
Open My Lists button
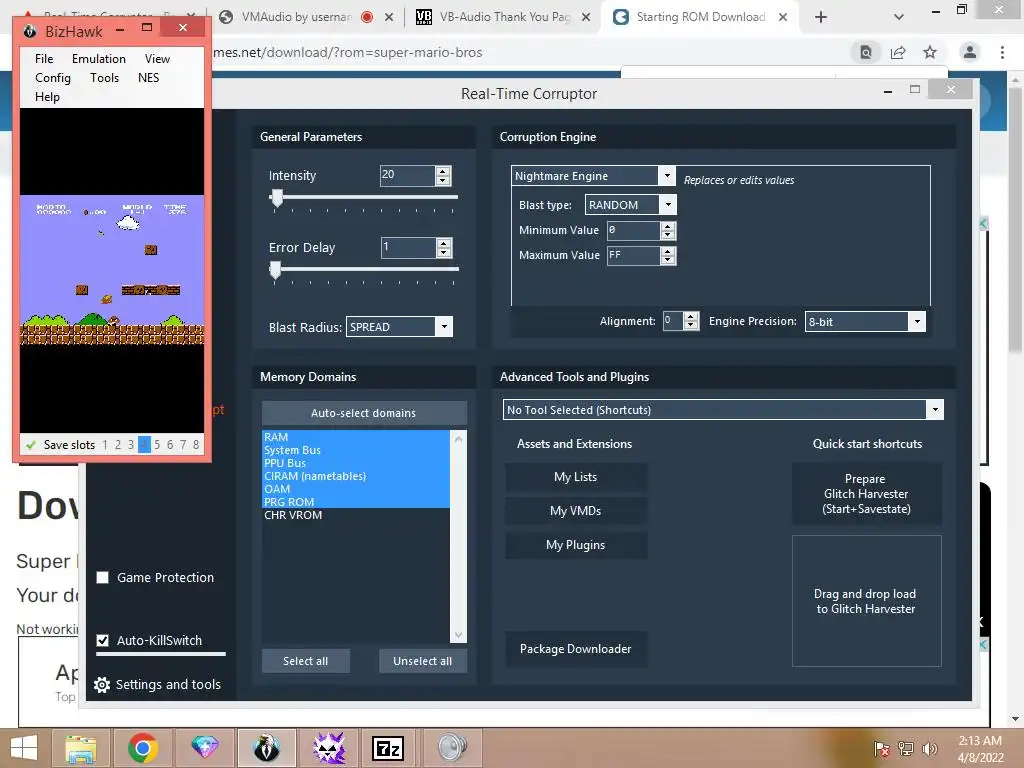tap(575, 477)
